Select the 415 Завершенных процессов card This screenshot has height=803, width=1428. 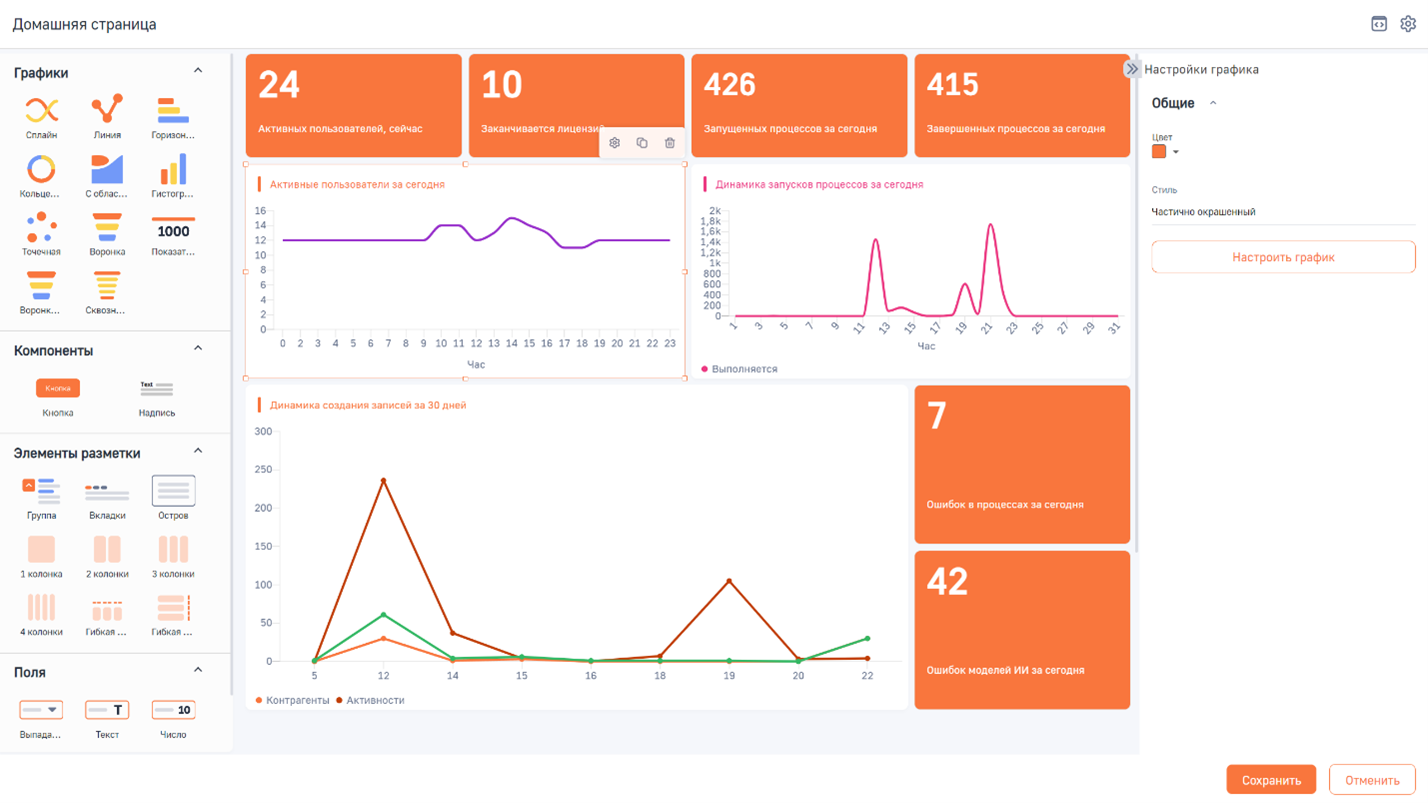click(1022, 105)
